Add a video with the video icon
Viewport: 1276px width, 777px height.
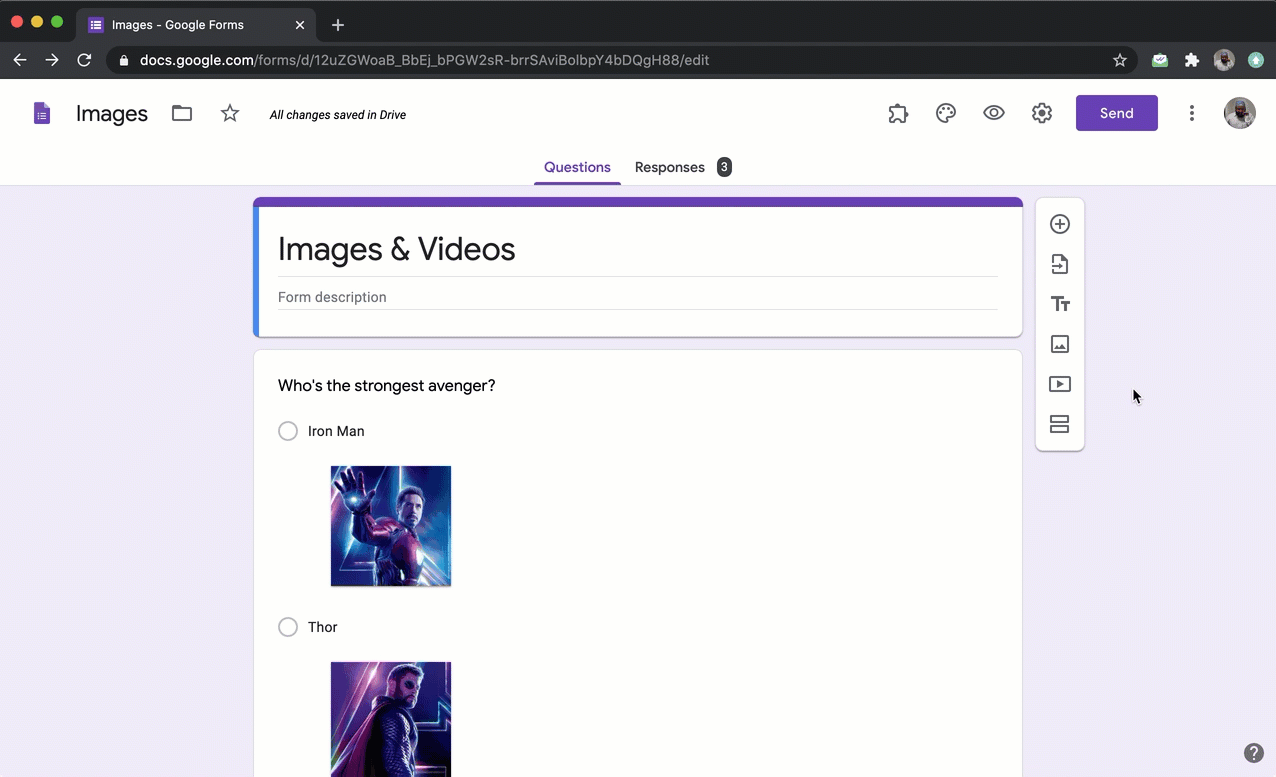pos(1060,384)
